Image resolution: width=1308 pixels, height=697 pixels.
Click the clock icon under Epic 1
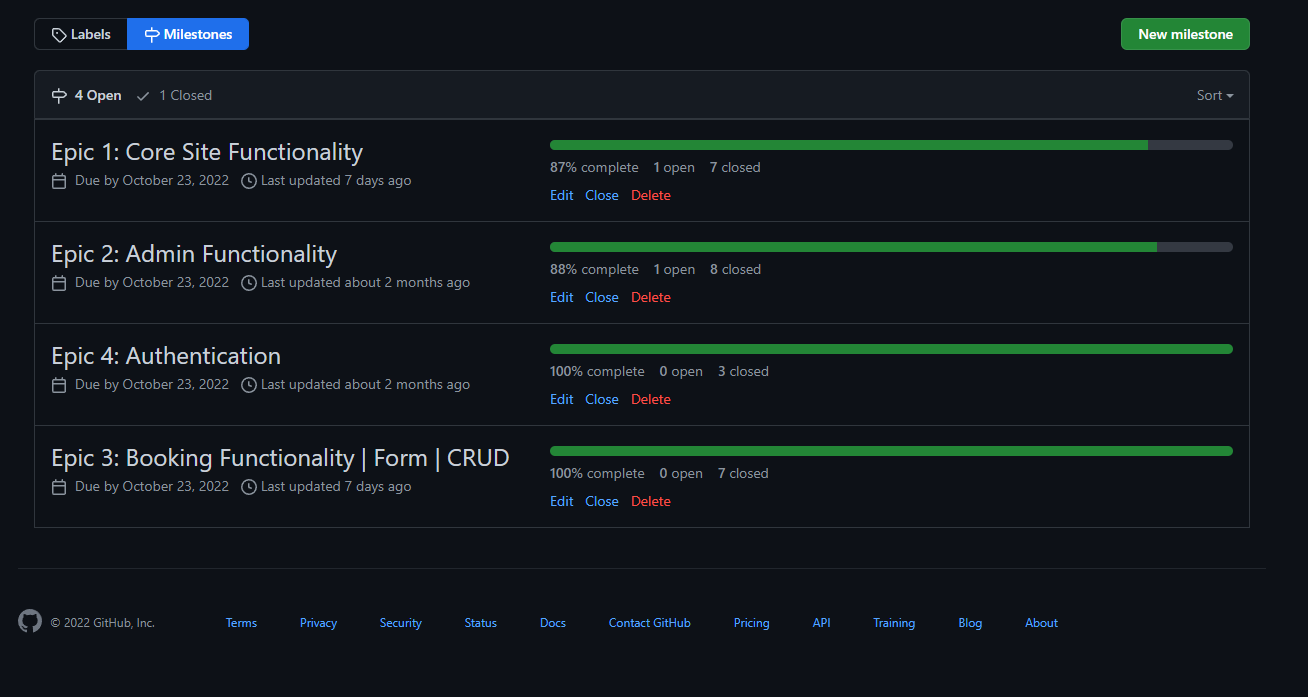pyautogui.click(x=249, y=181)
